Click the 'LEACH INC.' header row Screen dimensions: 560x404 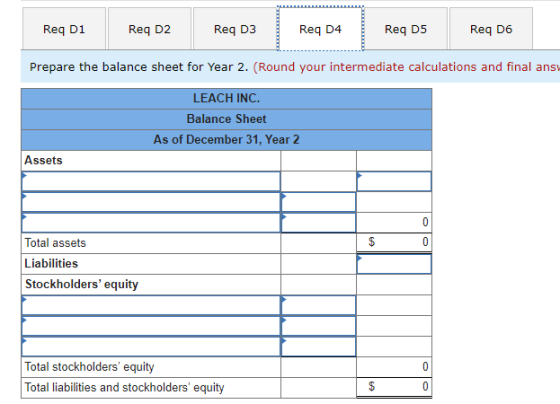click(x=226, y=99)
